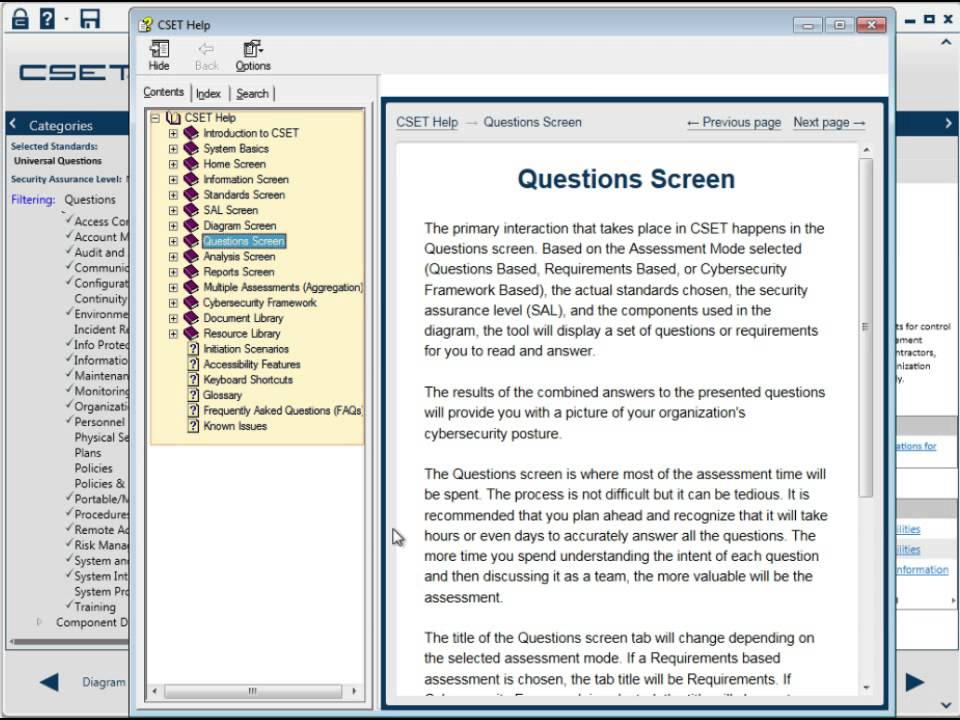Select the Personnel category in Categories list
Viewport: 960px width, 720px height.
point(99,422)
